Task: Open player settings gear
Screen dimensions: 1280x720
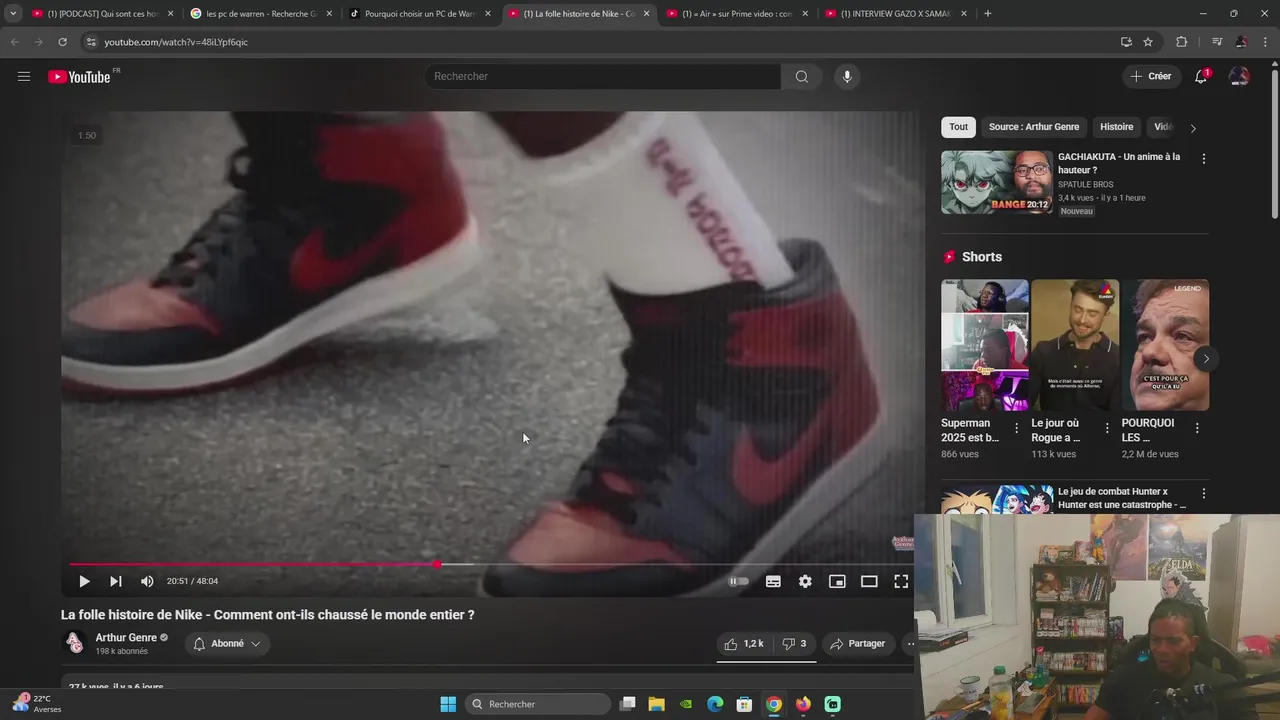Action: (x=805, y=581)
